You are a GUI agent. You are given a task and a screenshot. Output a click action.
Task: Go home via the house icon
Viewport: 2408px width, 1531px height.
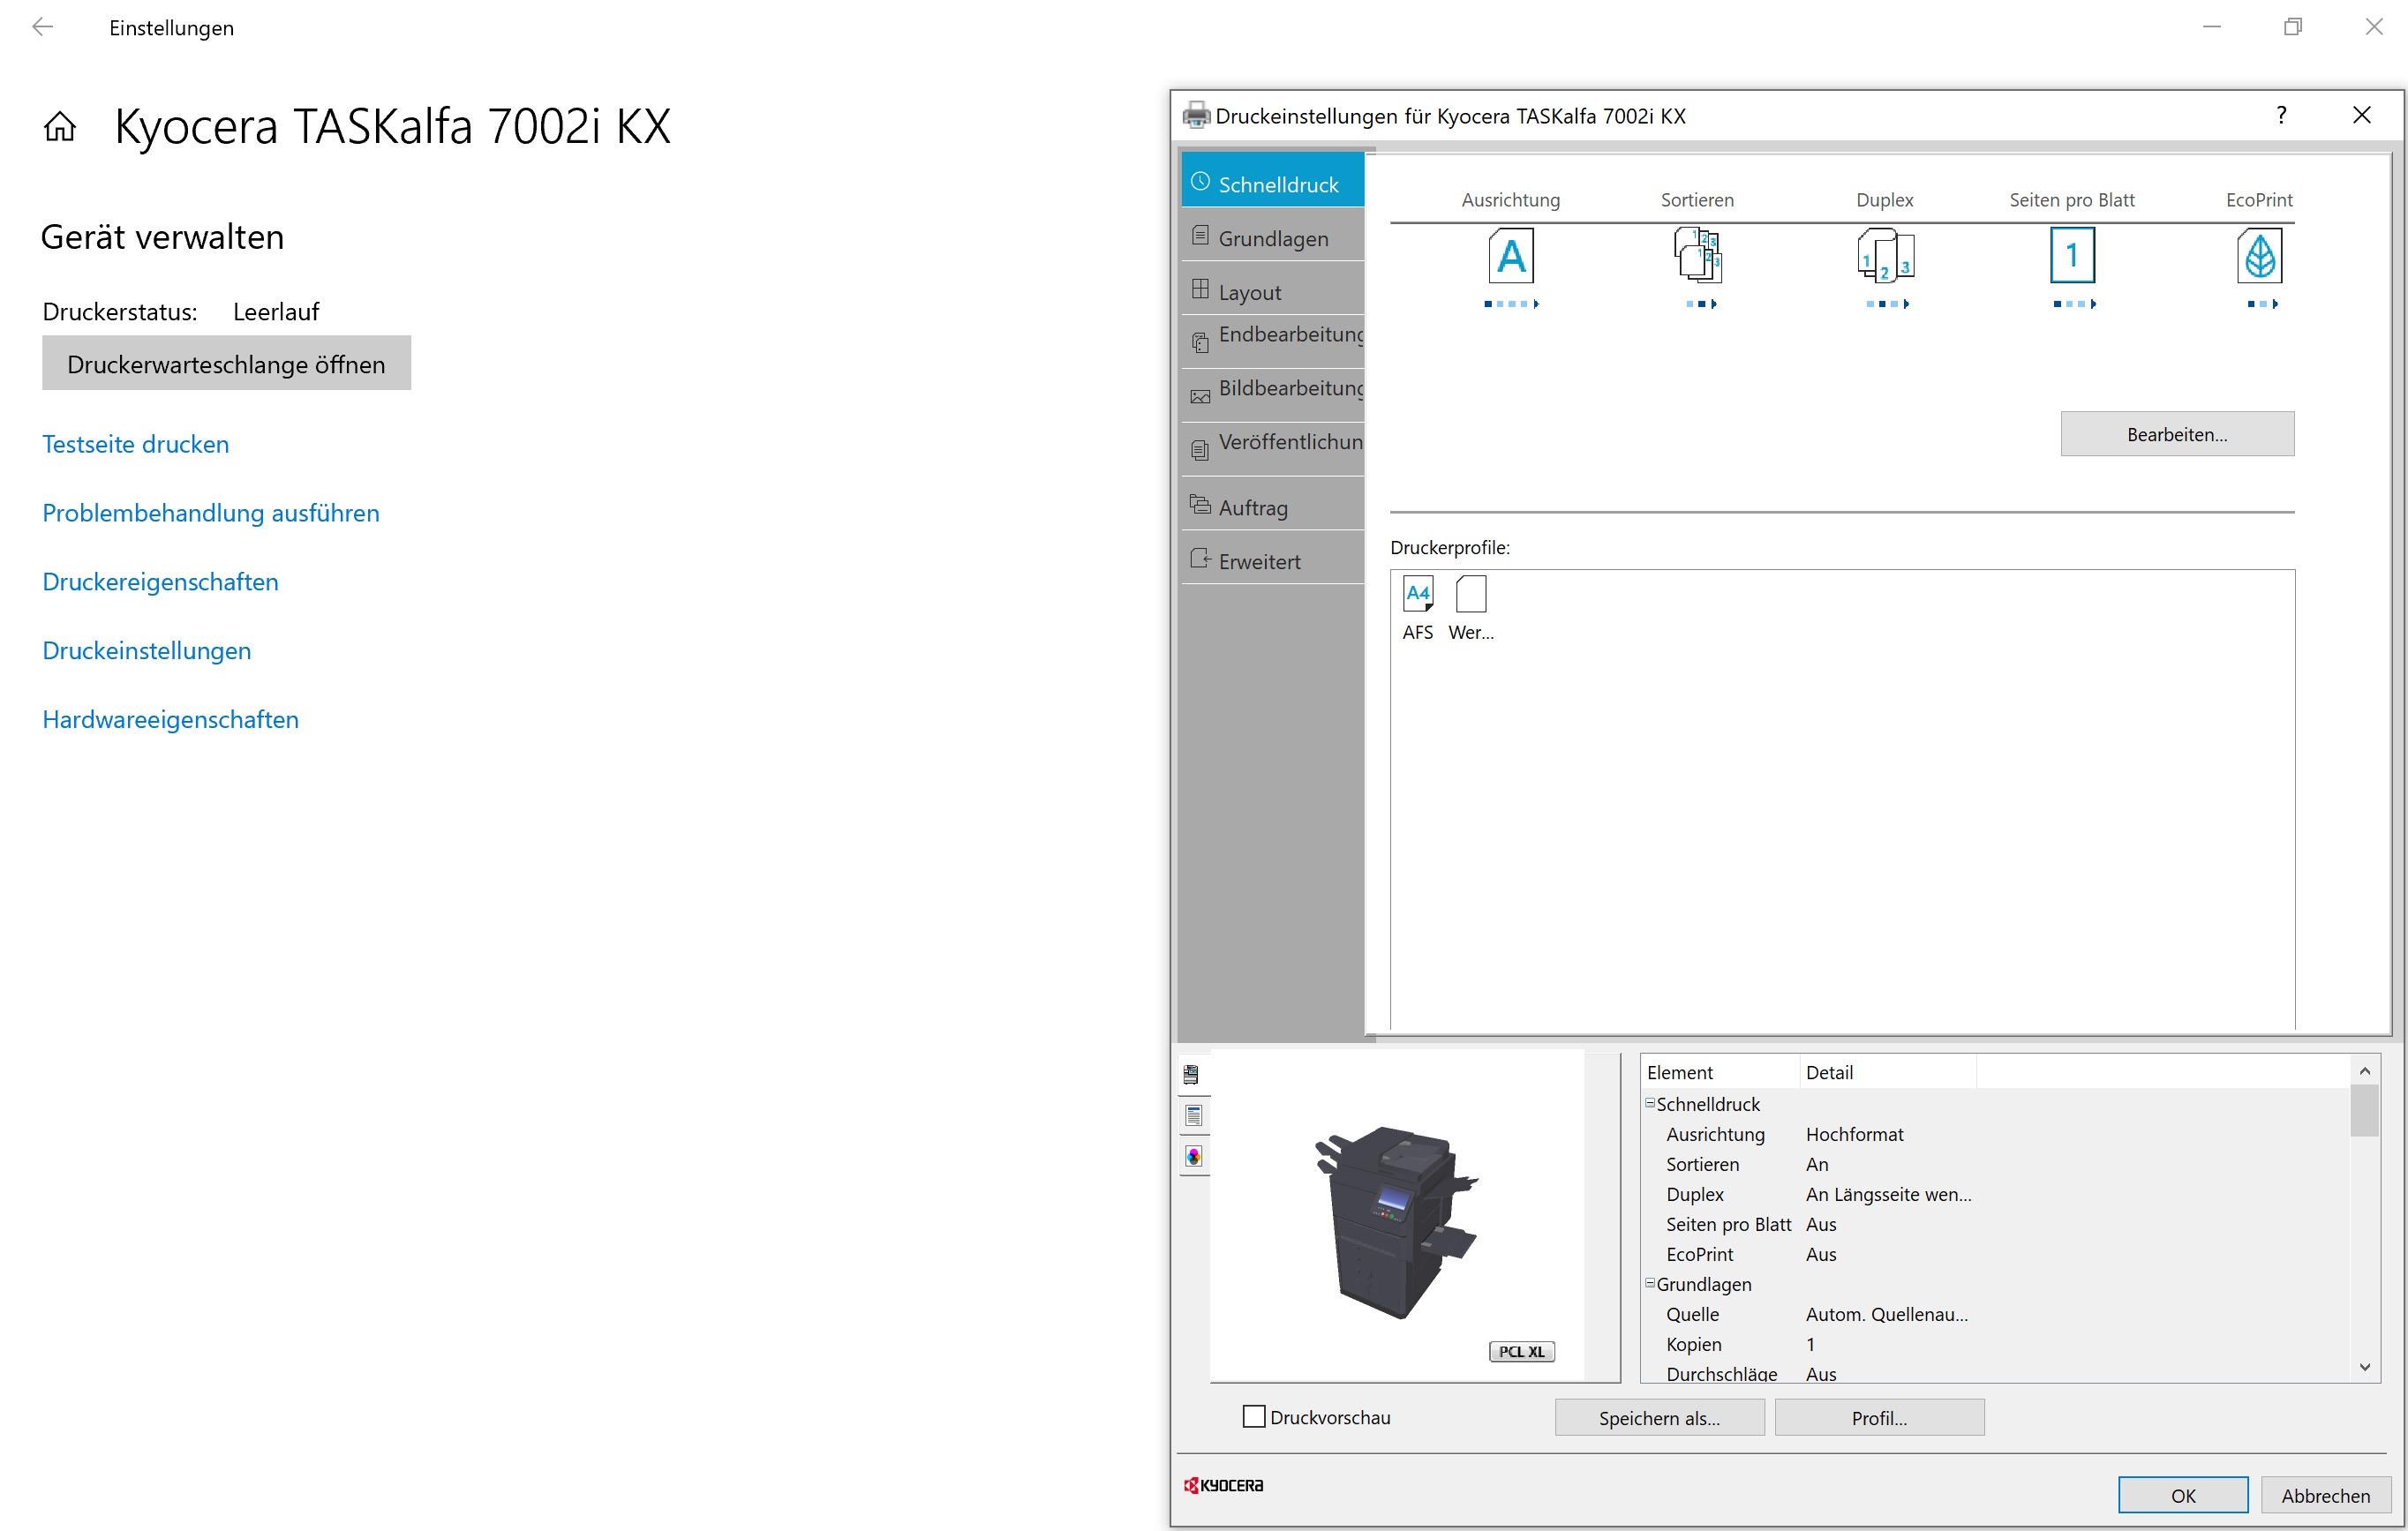tap(60, 127)
